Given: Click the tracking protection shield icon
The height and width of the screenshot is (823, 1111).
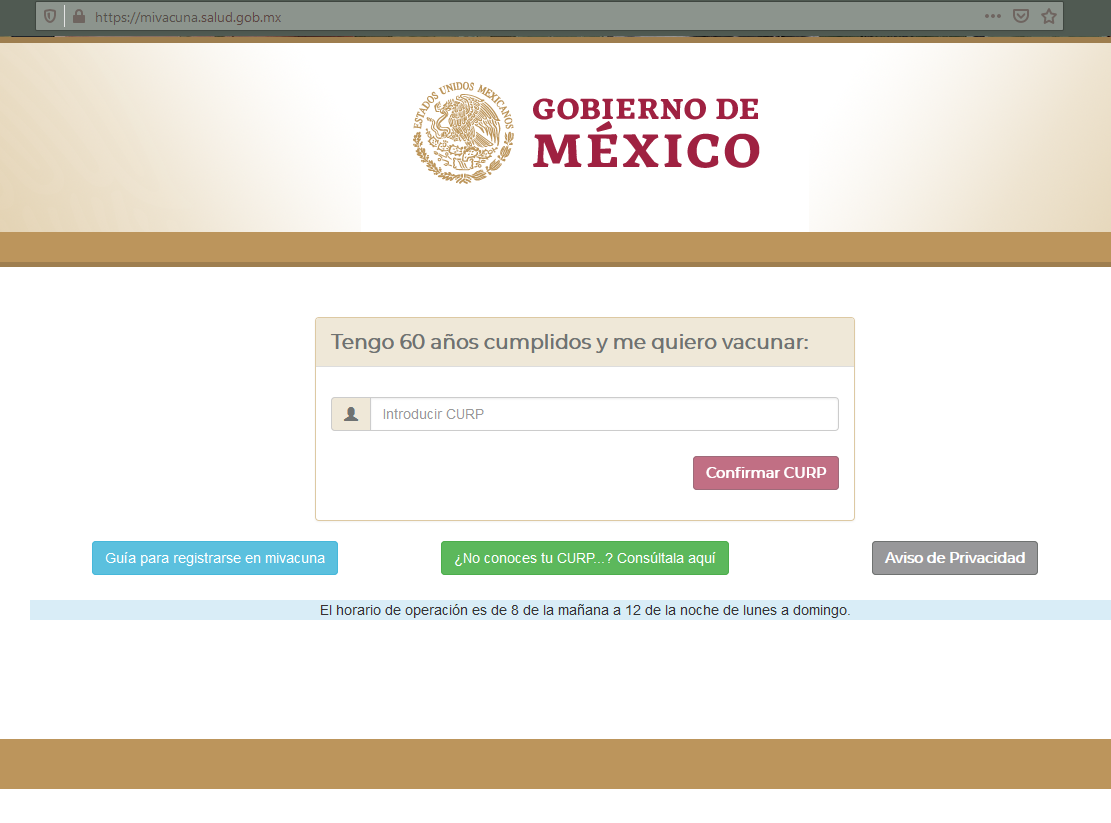Looking at the screenshot, I should coord(50,16).
